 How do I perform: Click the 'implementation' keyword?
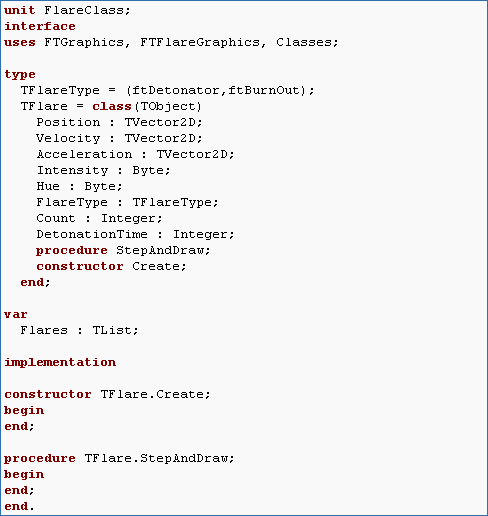(60, 362)
